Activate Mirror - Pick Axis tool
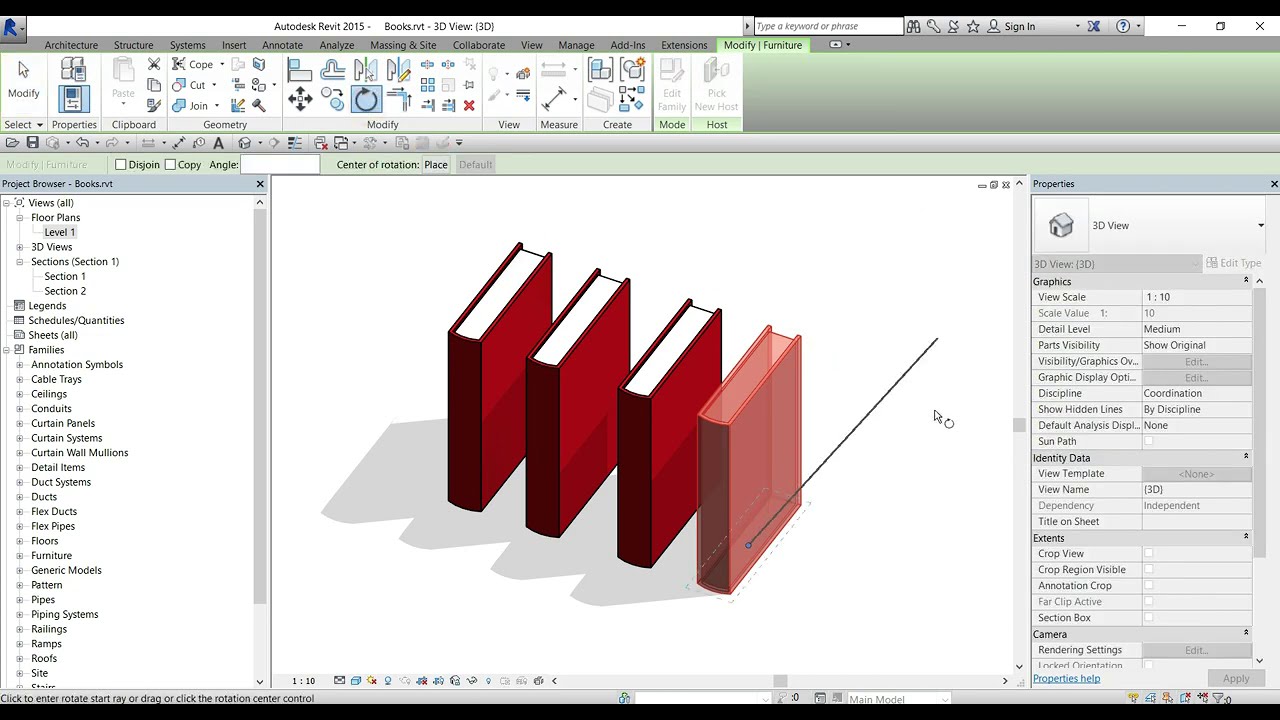Screen dimensions: 1280x720 (x=365, y=70)
